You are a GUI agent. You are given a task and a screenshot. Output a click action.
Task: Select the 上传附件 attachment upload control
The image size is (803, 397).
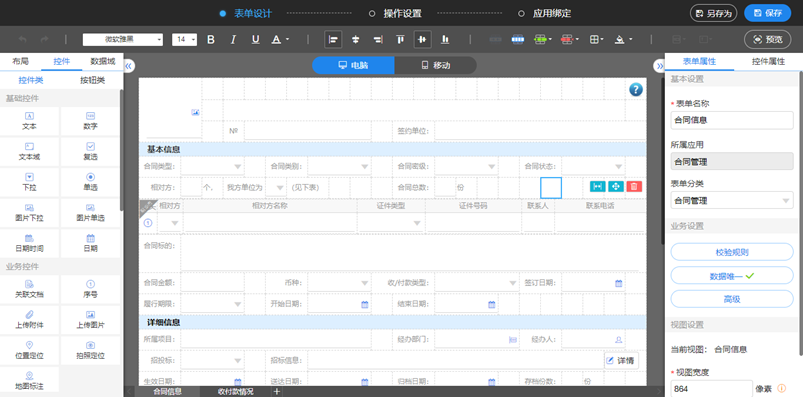tap(30, 320)
